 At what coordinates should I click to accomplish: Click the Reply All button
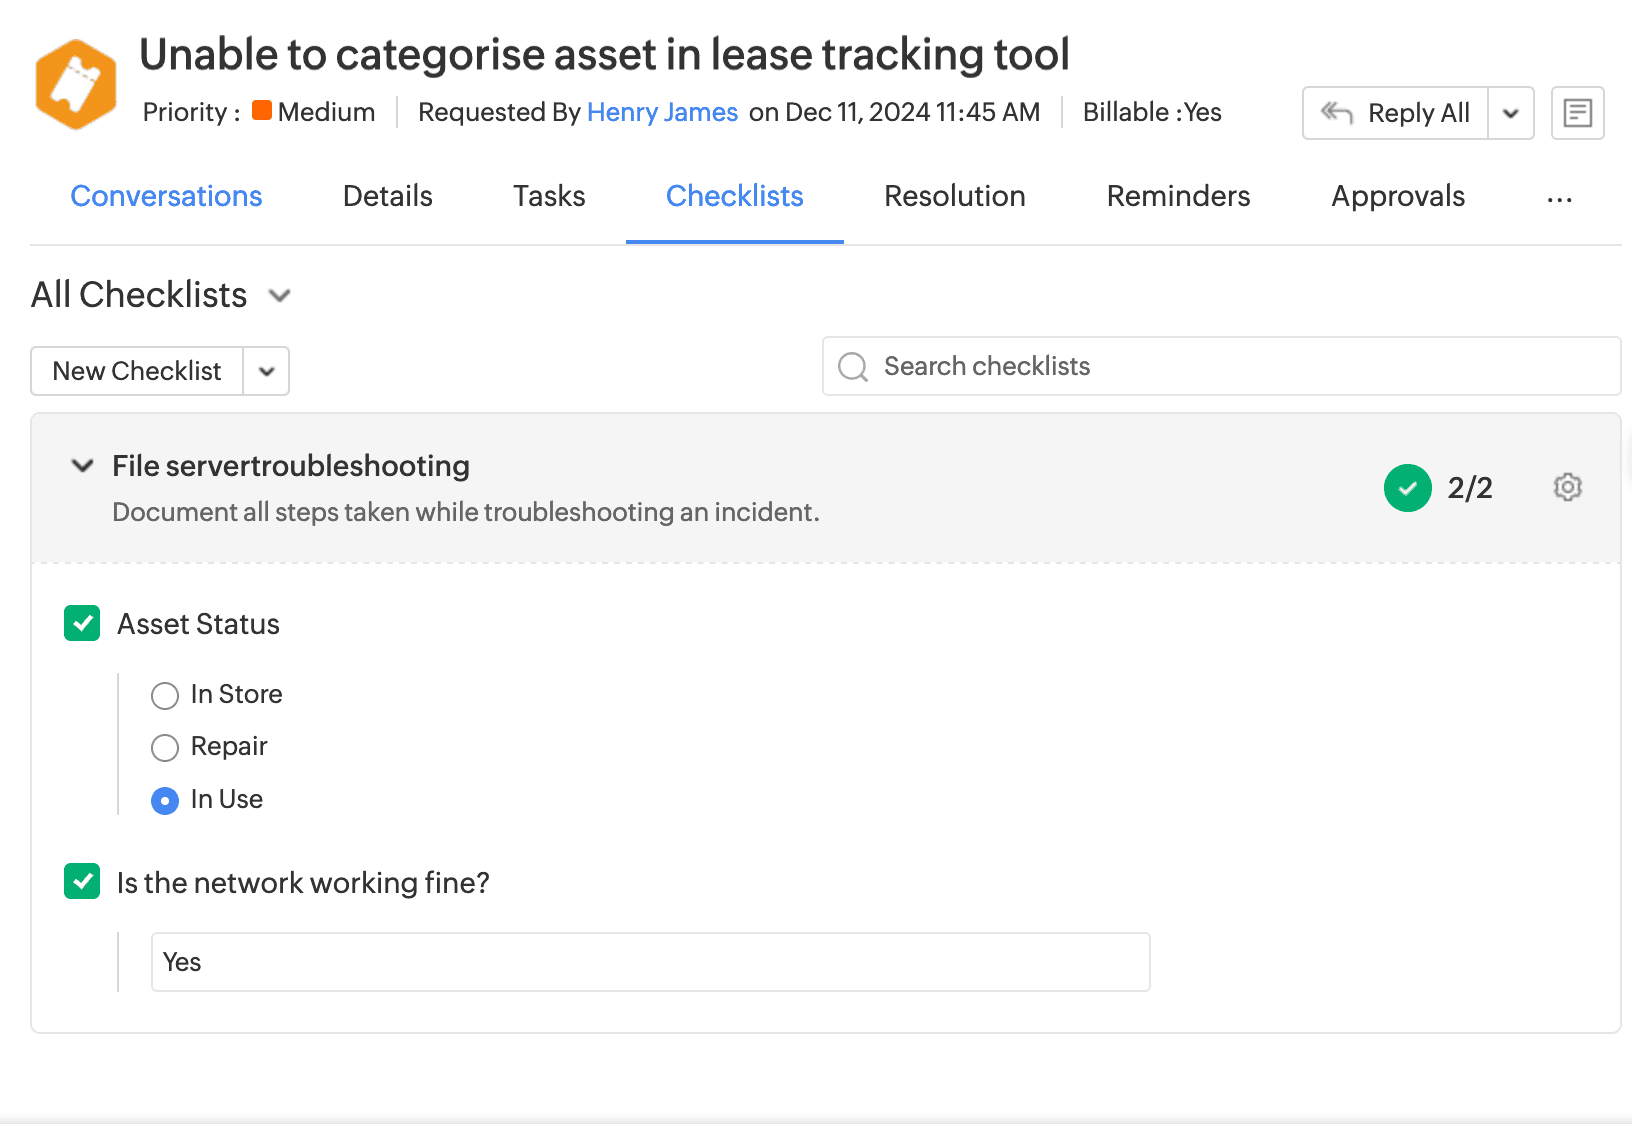[x=1396, y=113]
